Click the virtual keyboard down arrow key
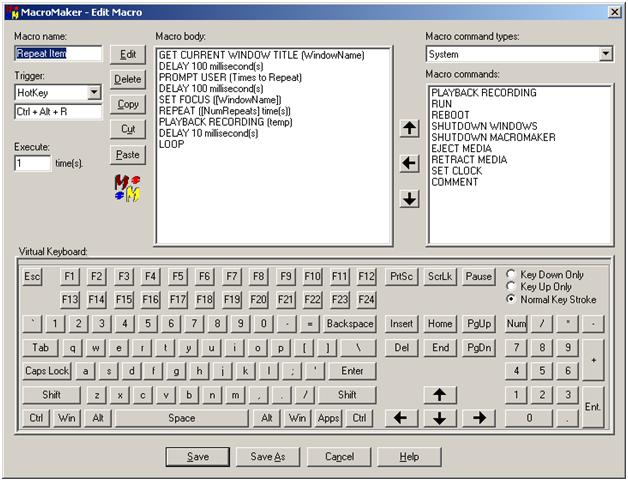The image size is (628, 481). tap(440, 418)
